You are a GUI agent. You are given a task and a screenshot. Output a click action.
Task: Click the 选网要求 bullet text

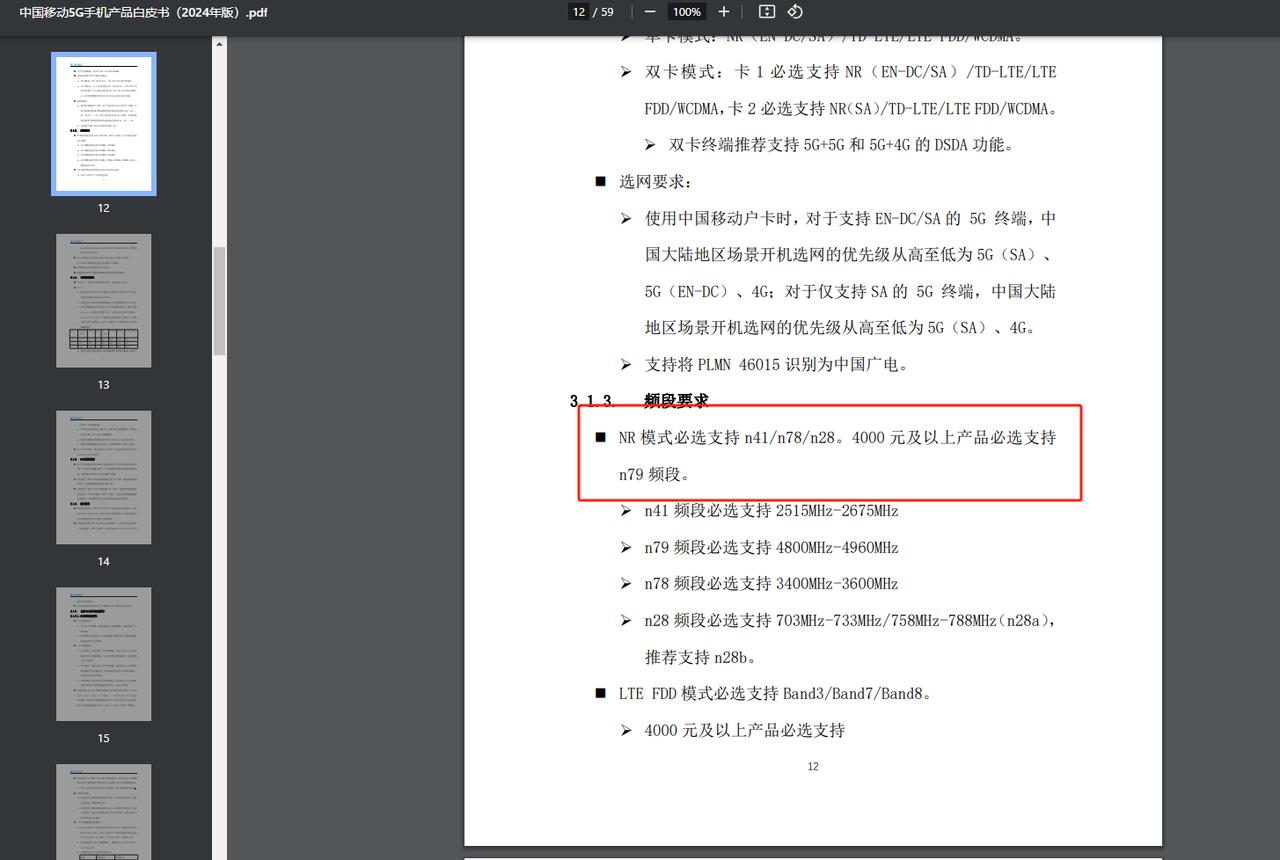(655, 182)
